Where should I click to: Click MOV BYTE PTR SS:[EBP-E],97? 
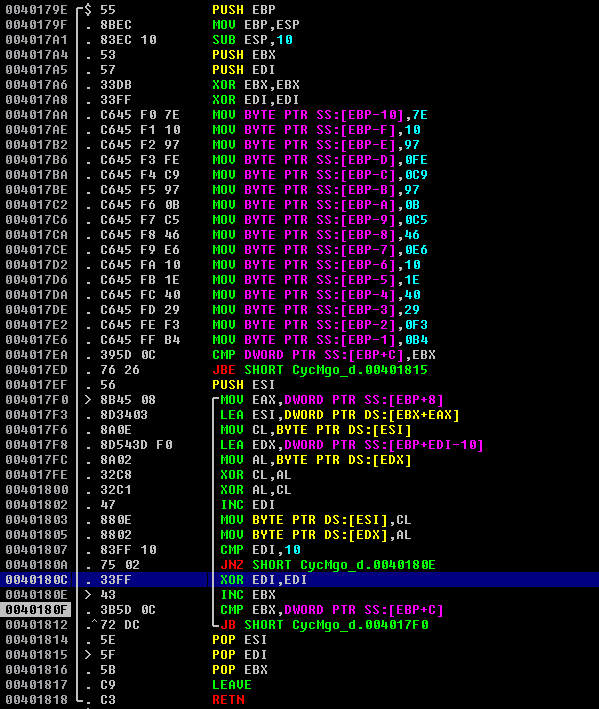click(316, 145)
